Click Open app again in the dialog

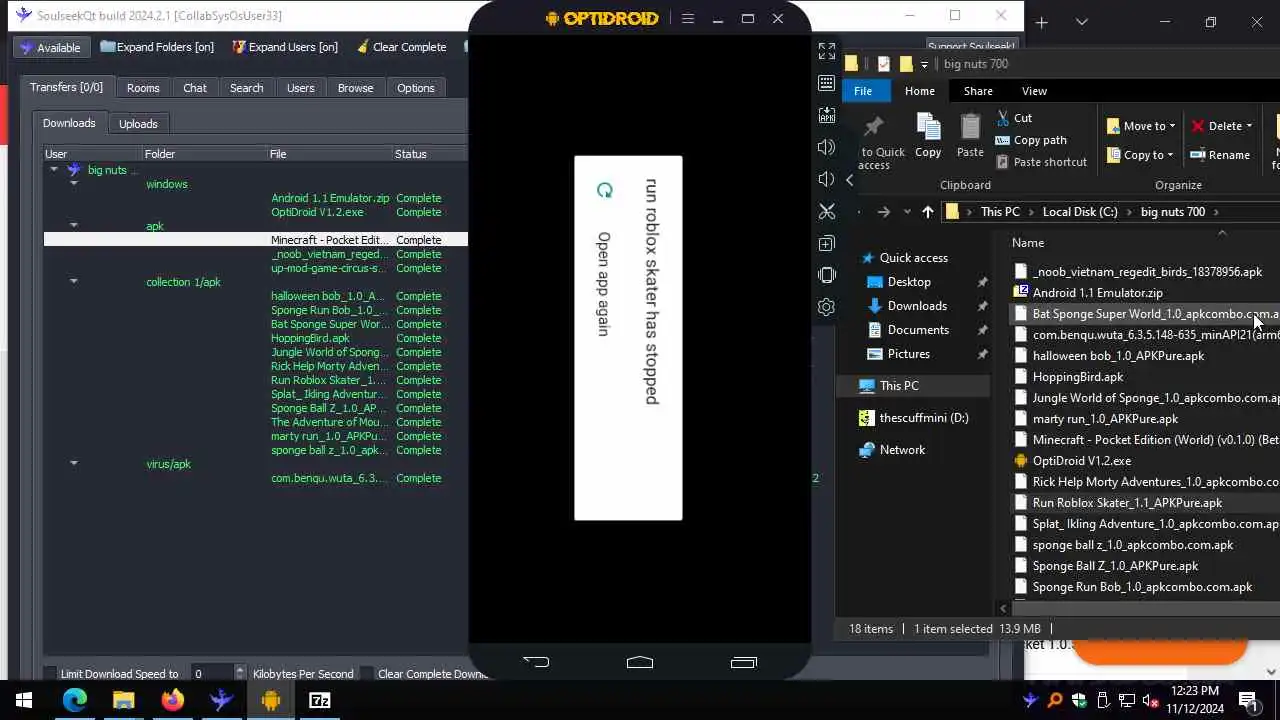pyautogui.click(x=603, y=284)
